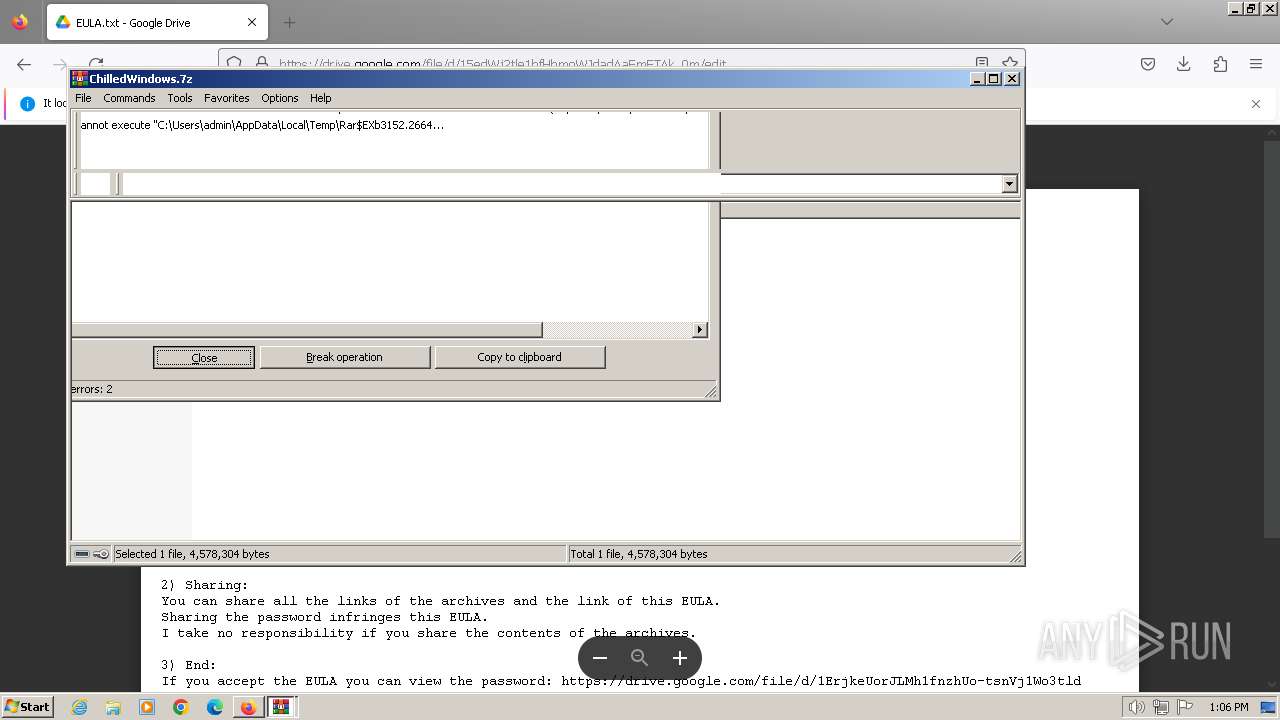The height and width of the screenshot is (720, 1280).
Task: Expand the WinRAR address bar dropdown
Action: 1009,184
